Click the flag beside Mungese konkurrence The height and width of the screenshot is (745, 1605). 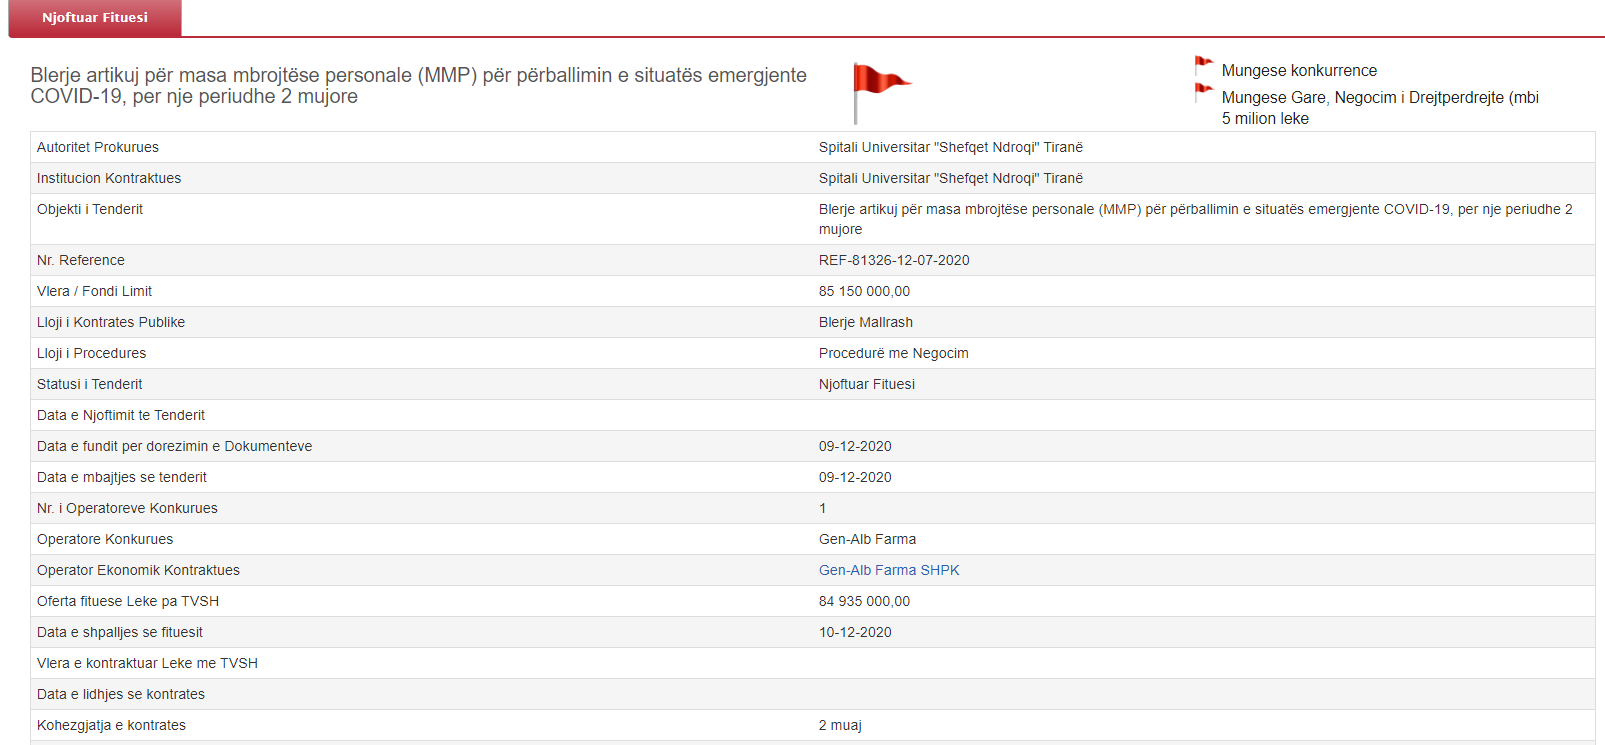point(1203,67)
